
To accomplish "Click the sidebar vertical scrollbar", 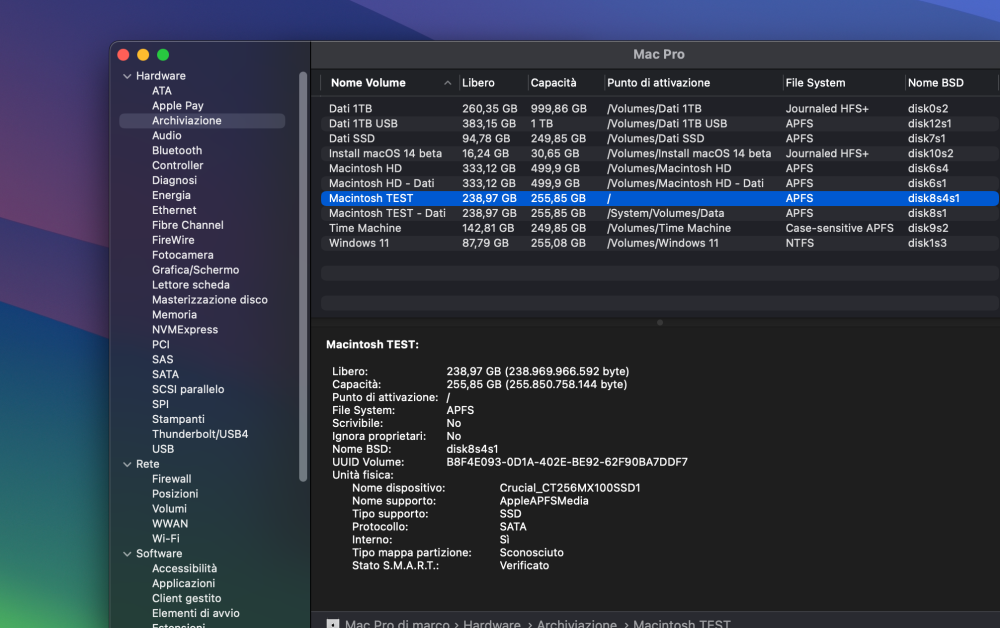I will click(303, 277).
